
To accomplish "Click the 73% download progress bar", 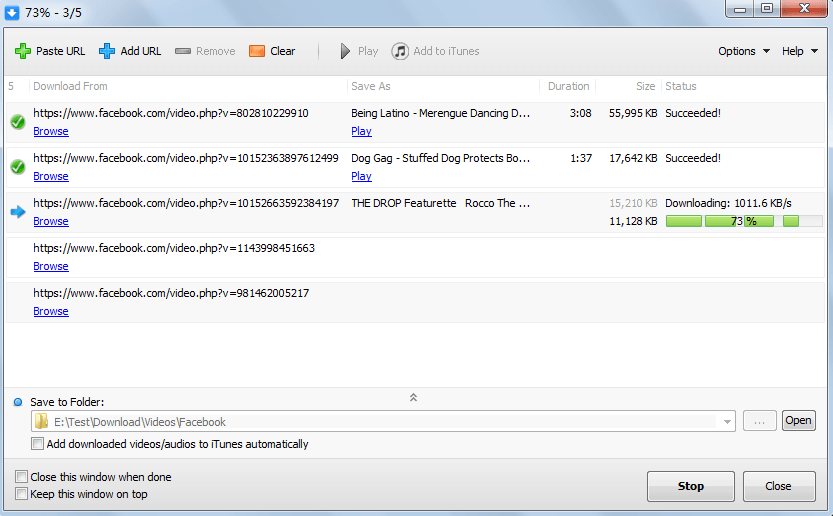I will click(744, 221).
